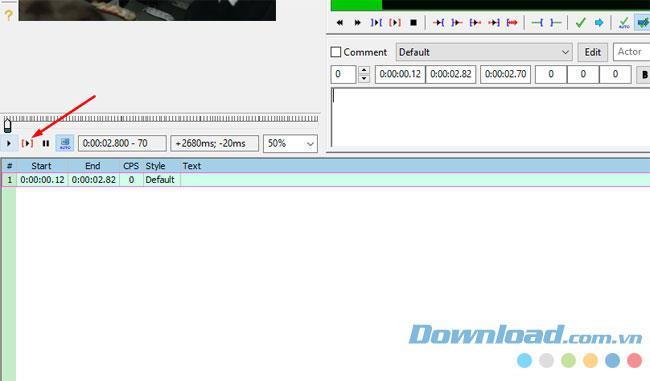This screenshot has height=381, width=650.
Task: Play the audio selection
Action: coord(395,22)
